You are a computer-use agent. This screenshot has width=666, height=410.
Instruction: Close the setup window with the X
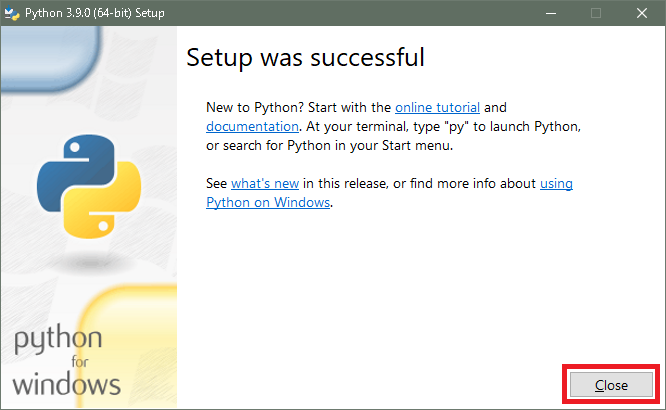pyautogui.click(x=642, y=13)
